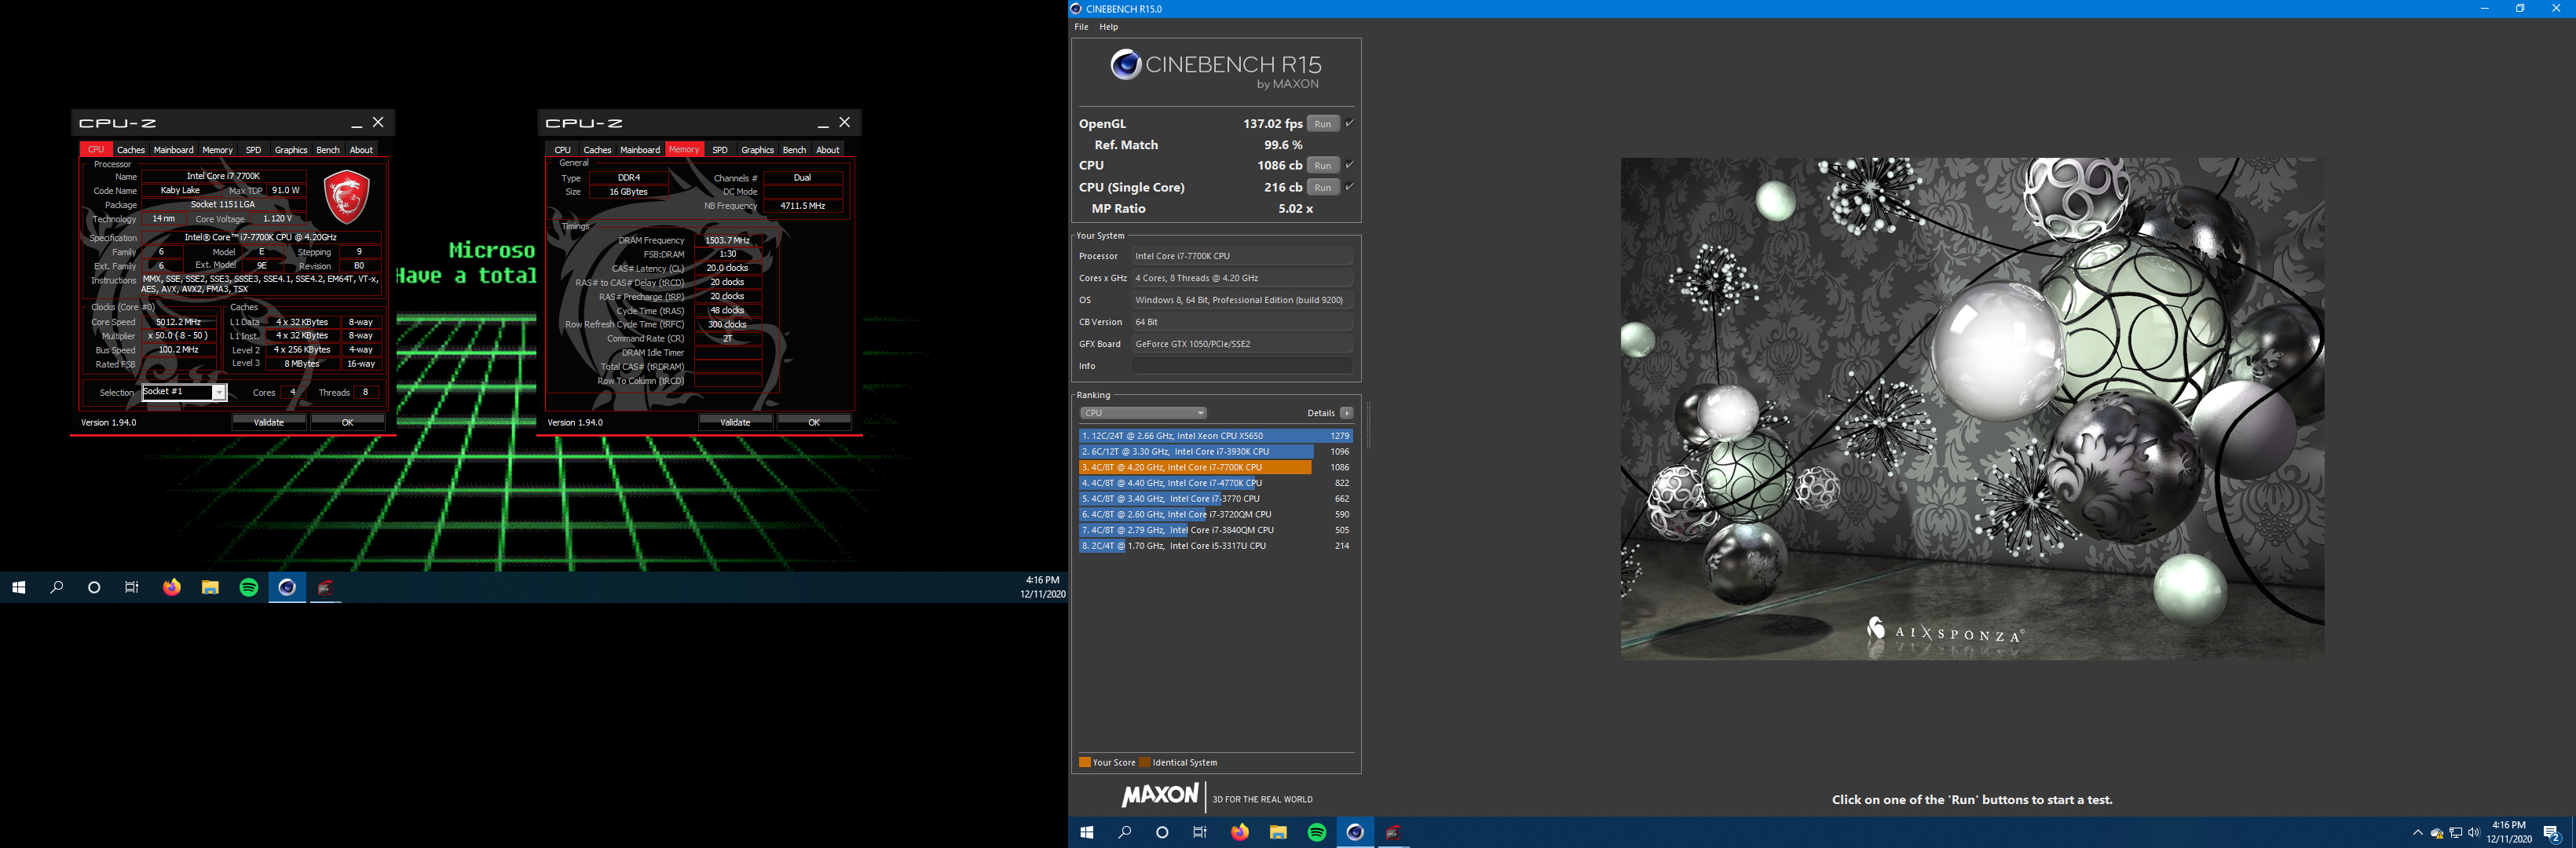Click Validate in left CPU-Z window
The width and height of the screenshot is (2576, 848).
click(269, 423)
